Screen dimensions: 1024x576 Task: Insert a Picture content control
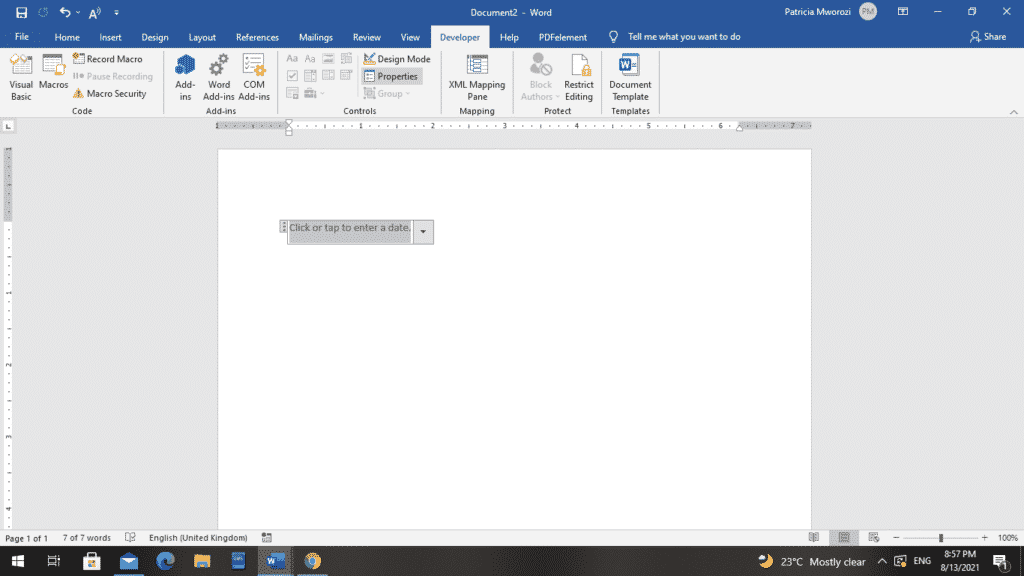pos(328,58)
